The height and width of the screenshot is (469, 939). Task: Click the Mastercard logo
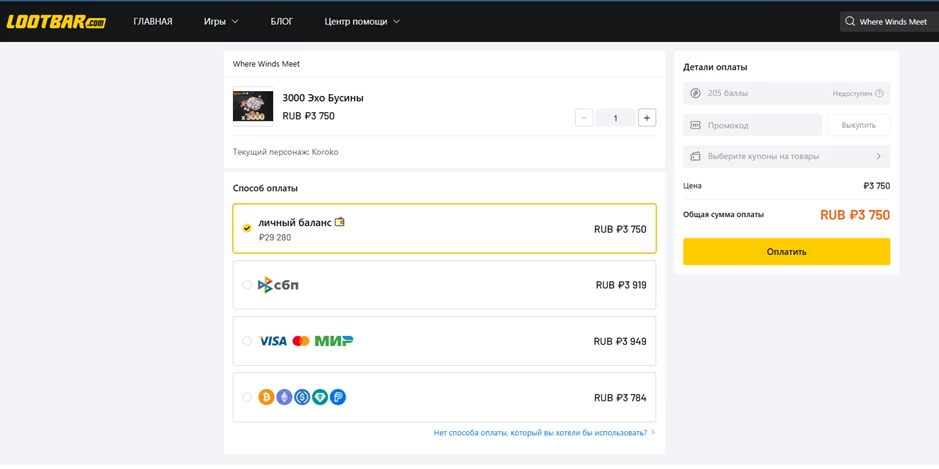pos(301,341)
